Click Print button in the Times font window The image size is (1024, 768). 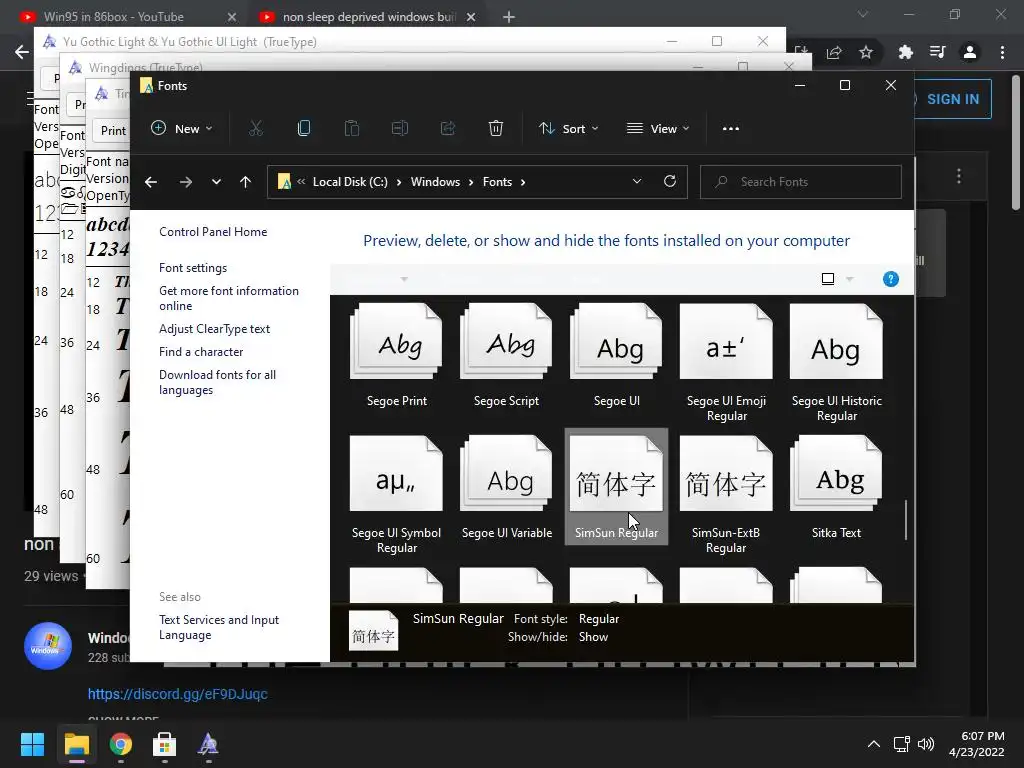pyautogui.click(x=113, y=131)
